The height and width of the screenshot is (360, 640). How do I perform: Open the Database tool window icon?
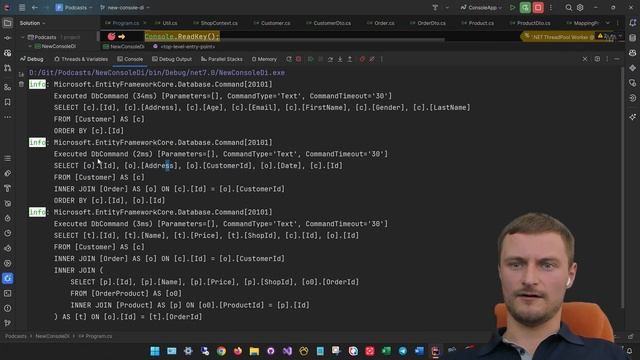633,38
